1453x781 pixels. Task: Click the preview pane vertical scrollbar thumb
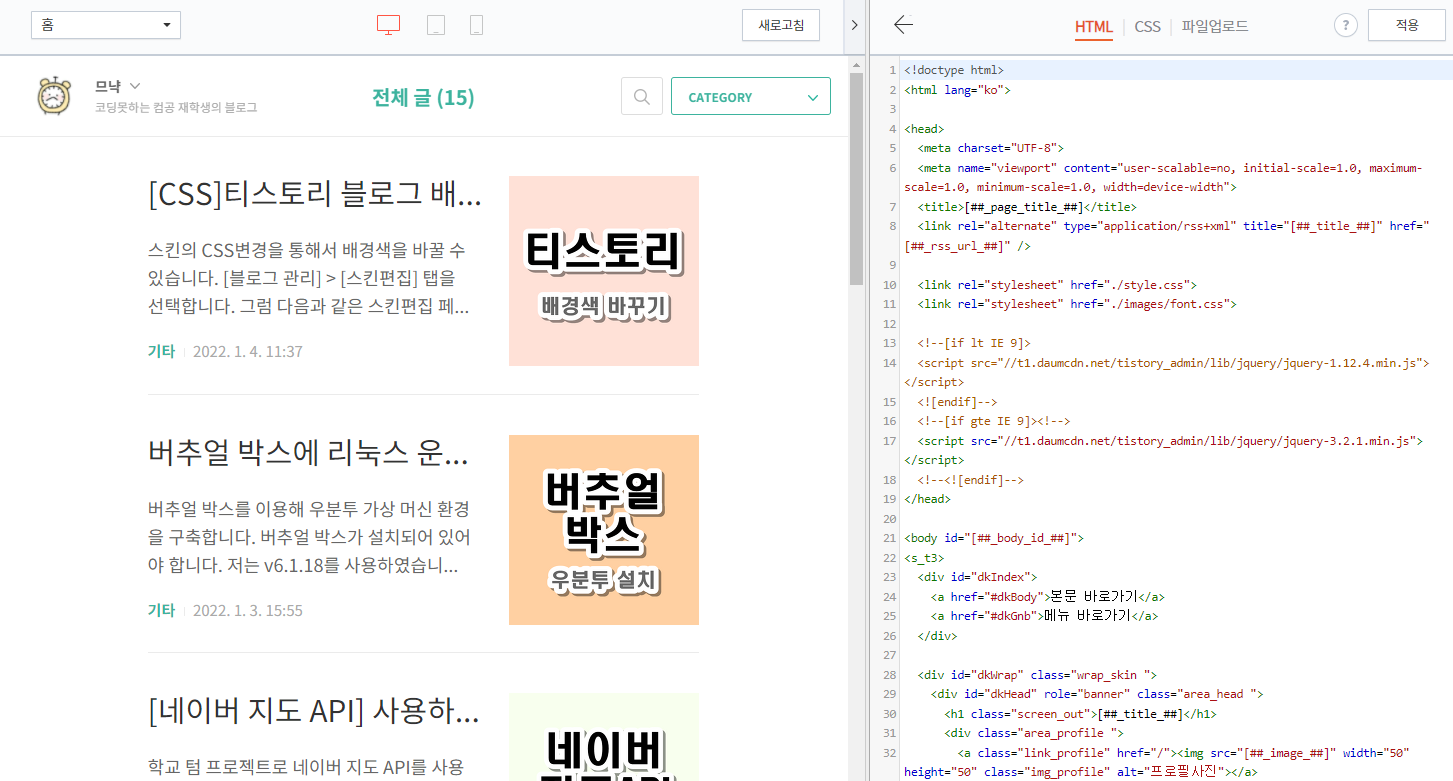[x=856, y=178]
